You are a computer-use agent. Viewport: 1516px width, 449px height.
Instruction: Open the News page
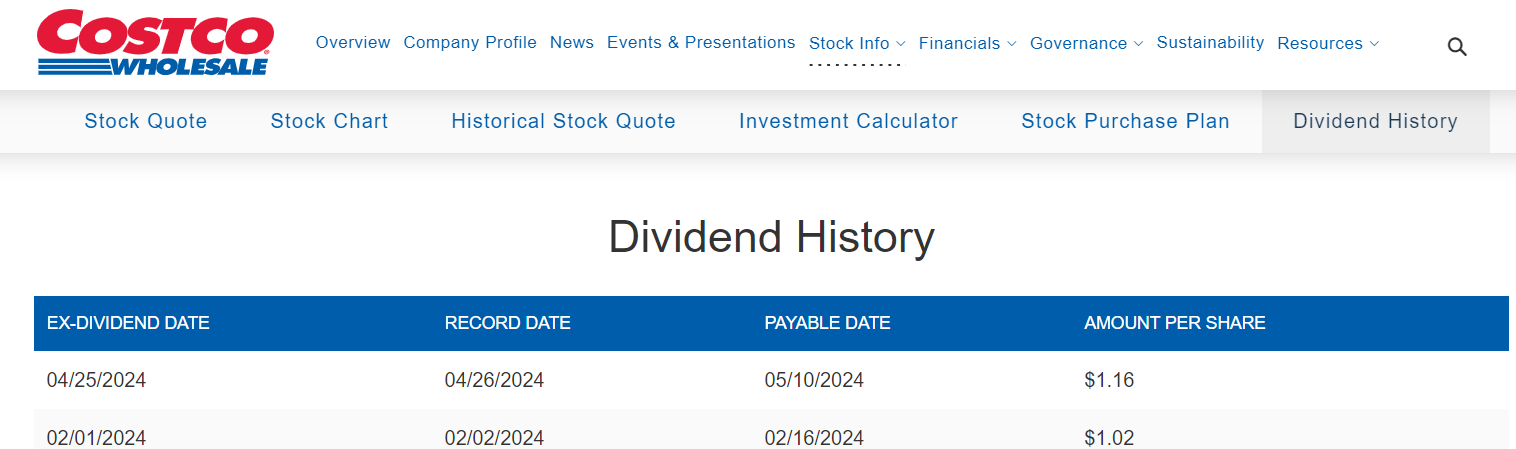[x=572, y=42]
